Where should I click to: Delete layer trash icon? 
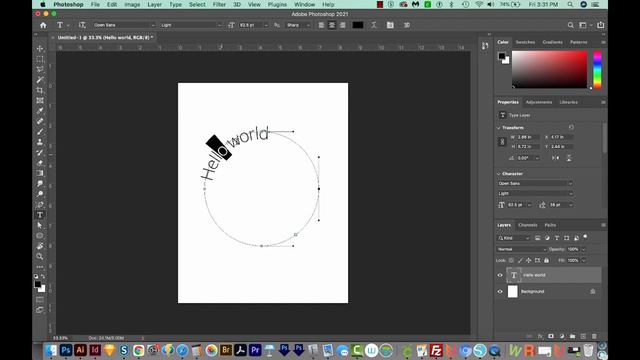pyautogui.click(x=594, y=336)
